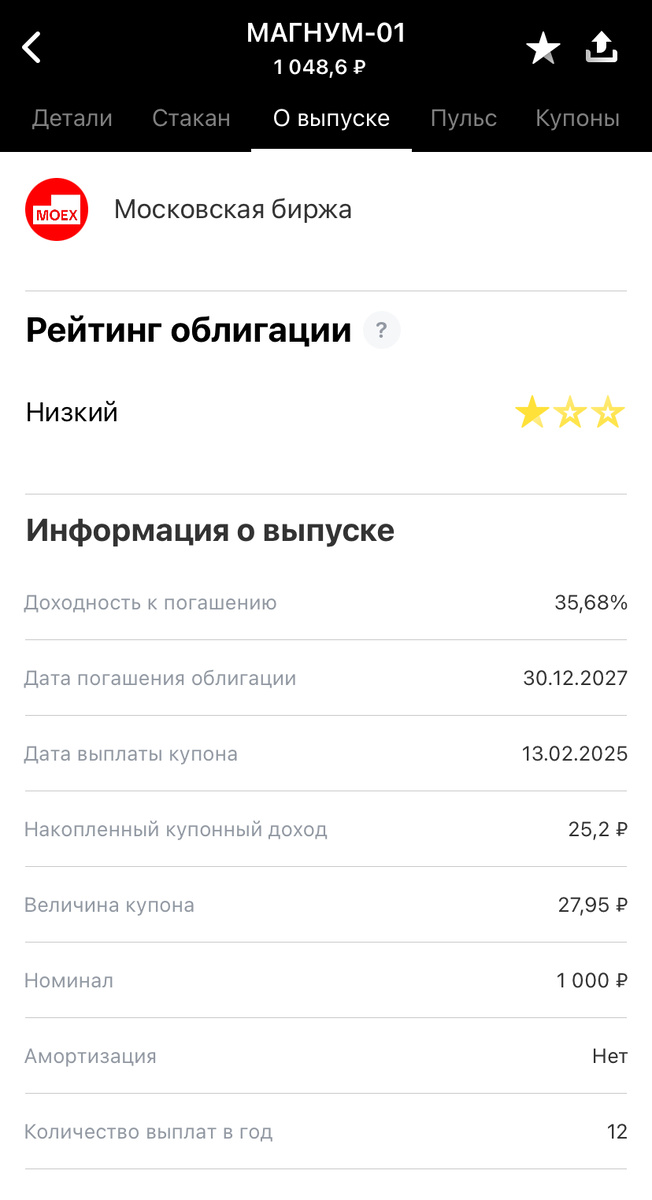Add МАГНУМ-01 bond to favorites via star
The width and height of the screenshot is (652, 1200).
[543, 46]
